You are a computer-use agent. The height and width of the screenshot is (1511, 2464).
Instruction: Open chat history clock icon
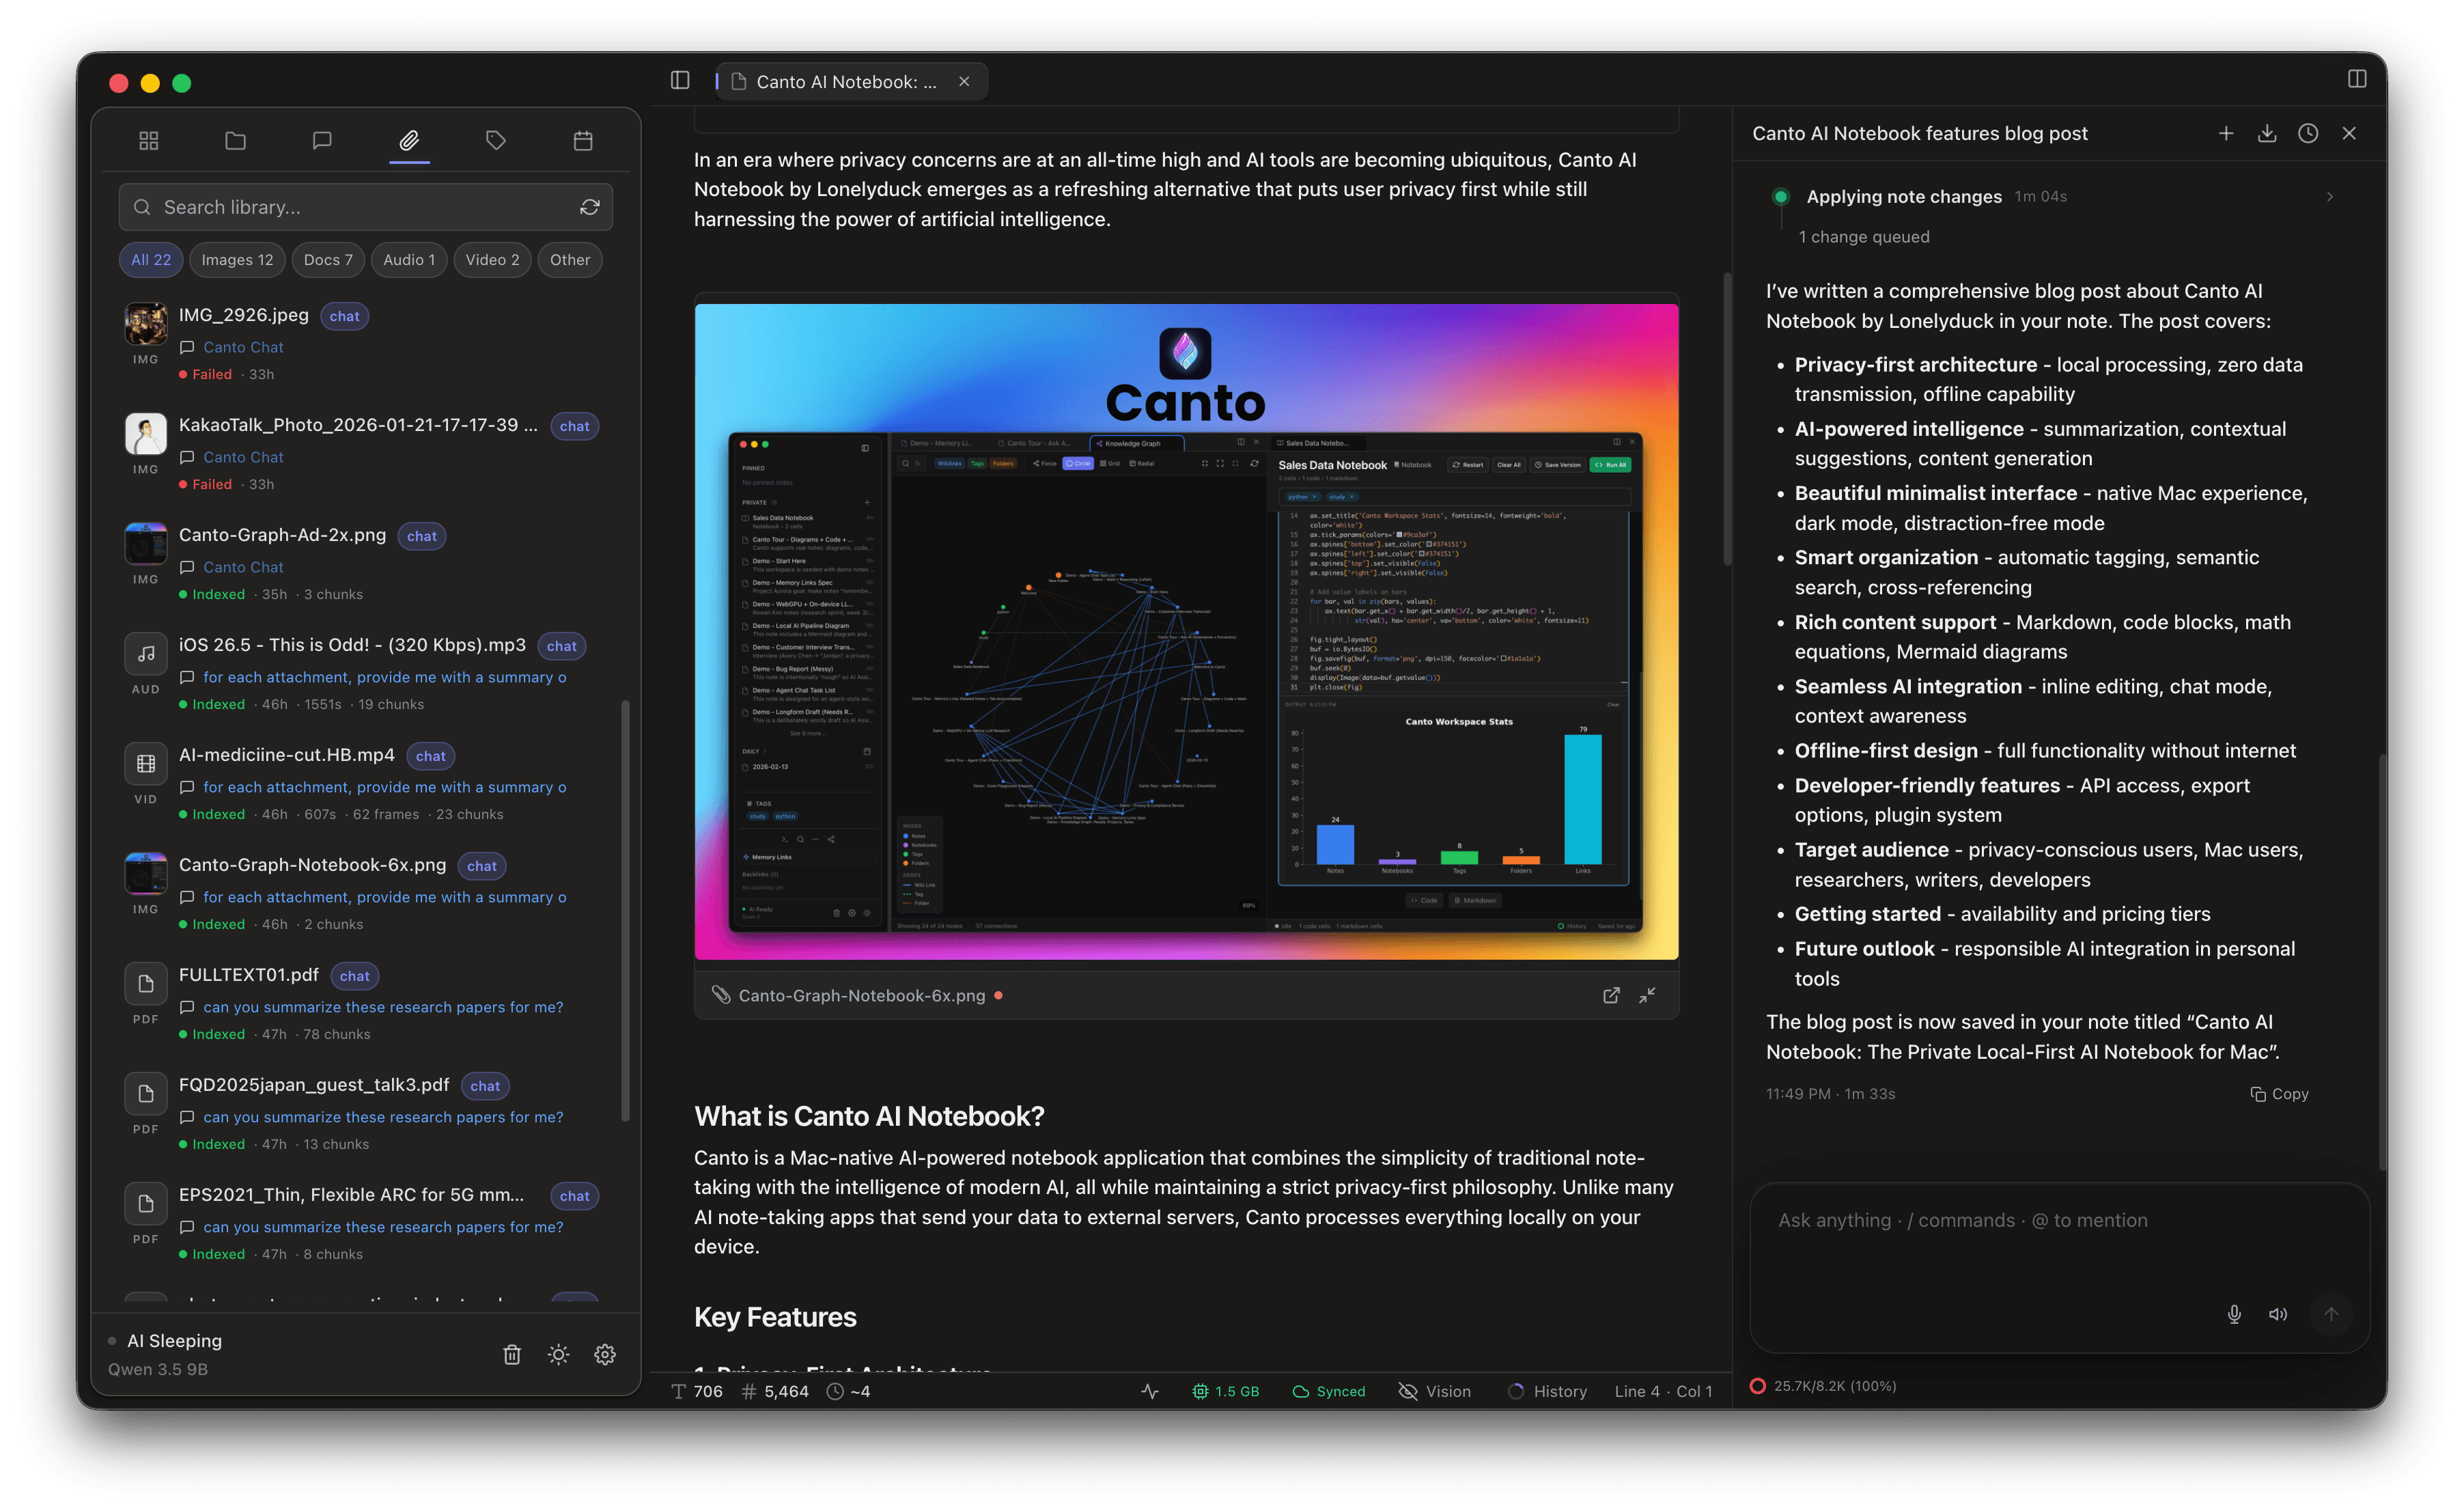(x=2308, y=133)
